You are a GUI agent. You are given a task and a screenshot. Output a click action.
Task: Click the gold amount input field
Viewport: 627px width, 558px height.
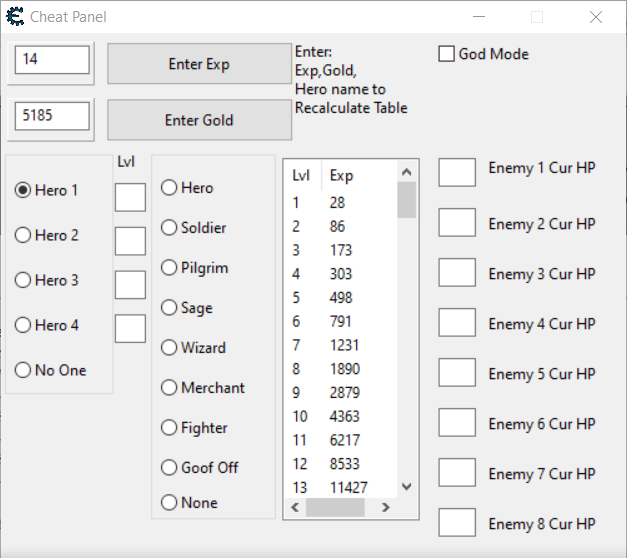coord(52,116)
